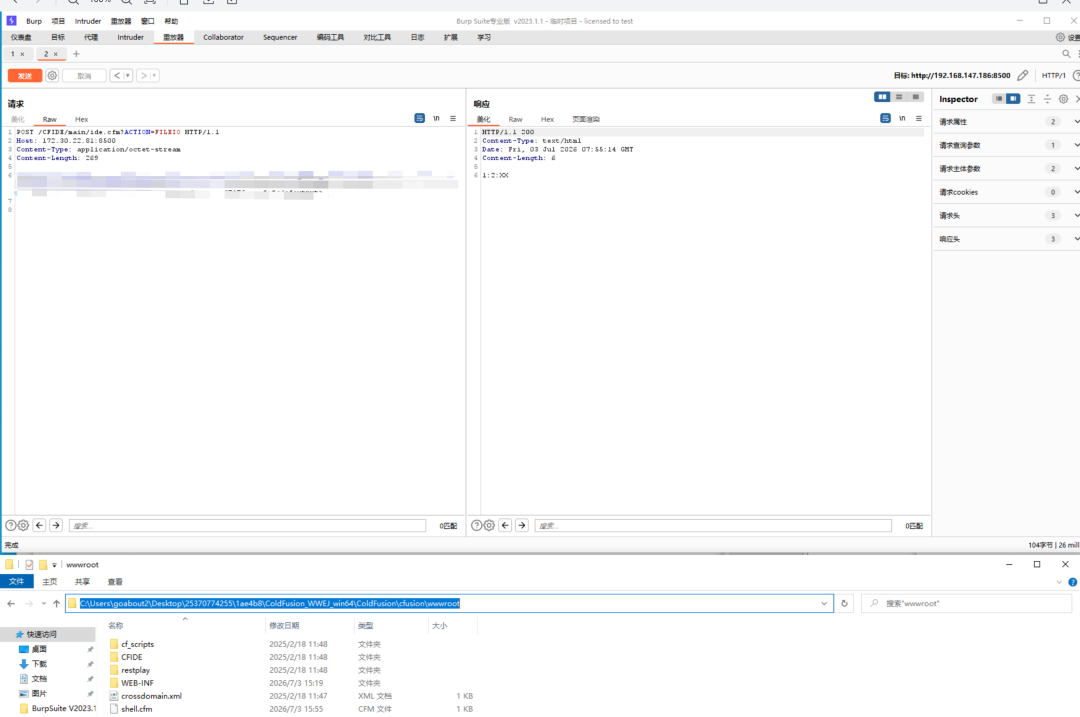
Task: Open the Collaborator tab
Action: click(223, 37)
